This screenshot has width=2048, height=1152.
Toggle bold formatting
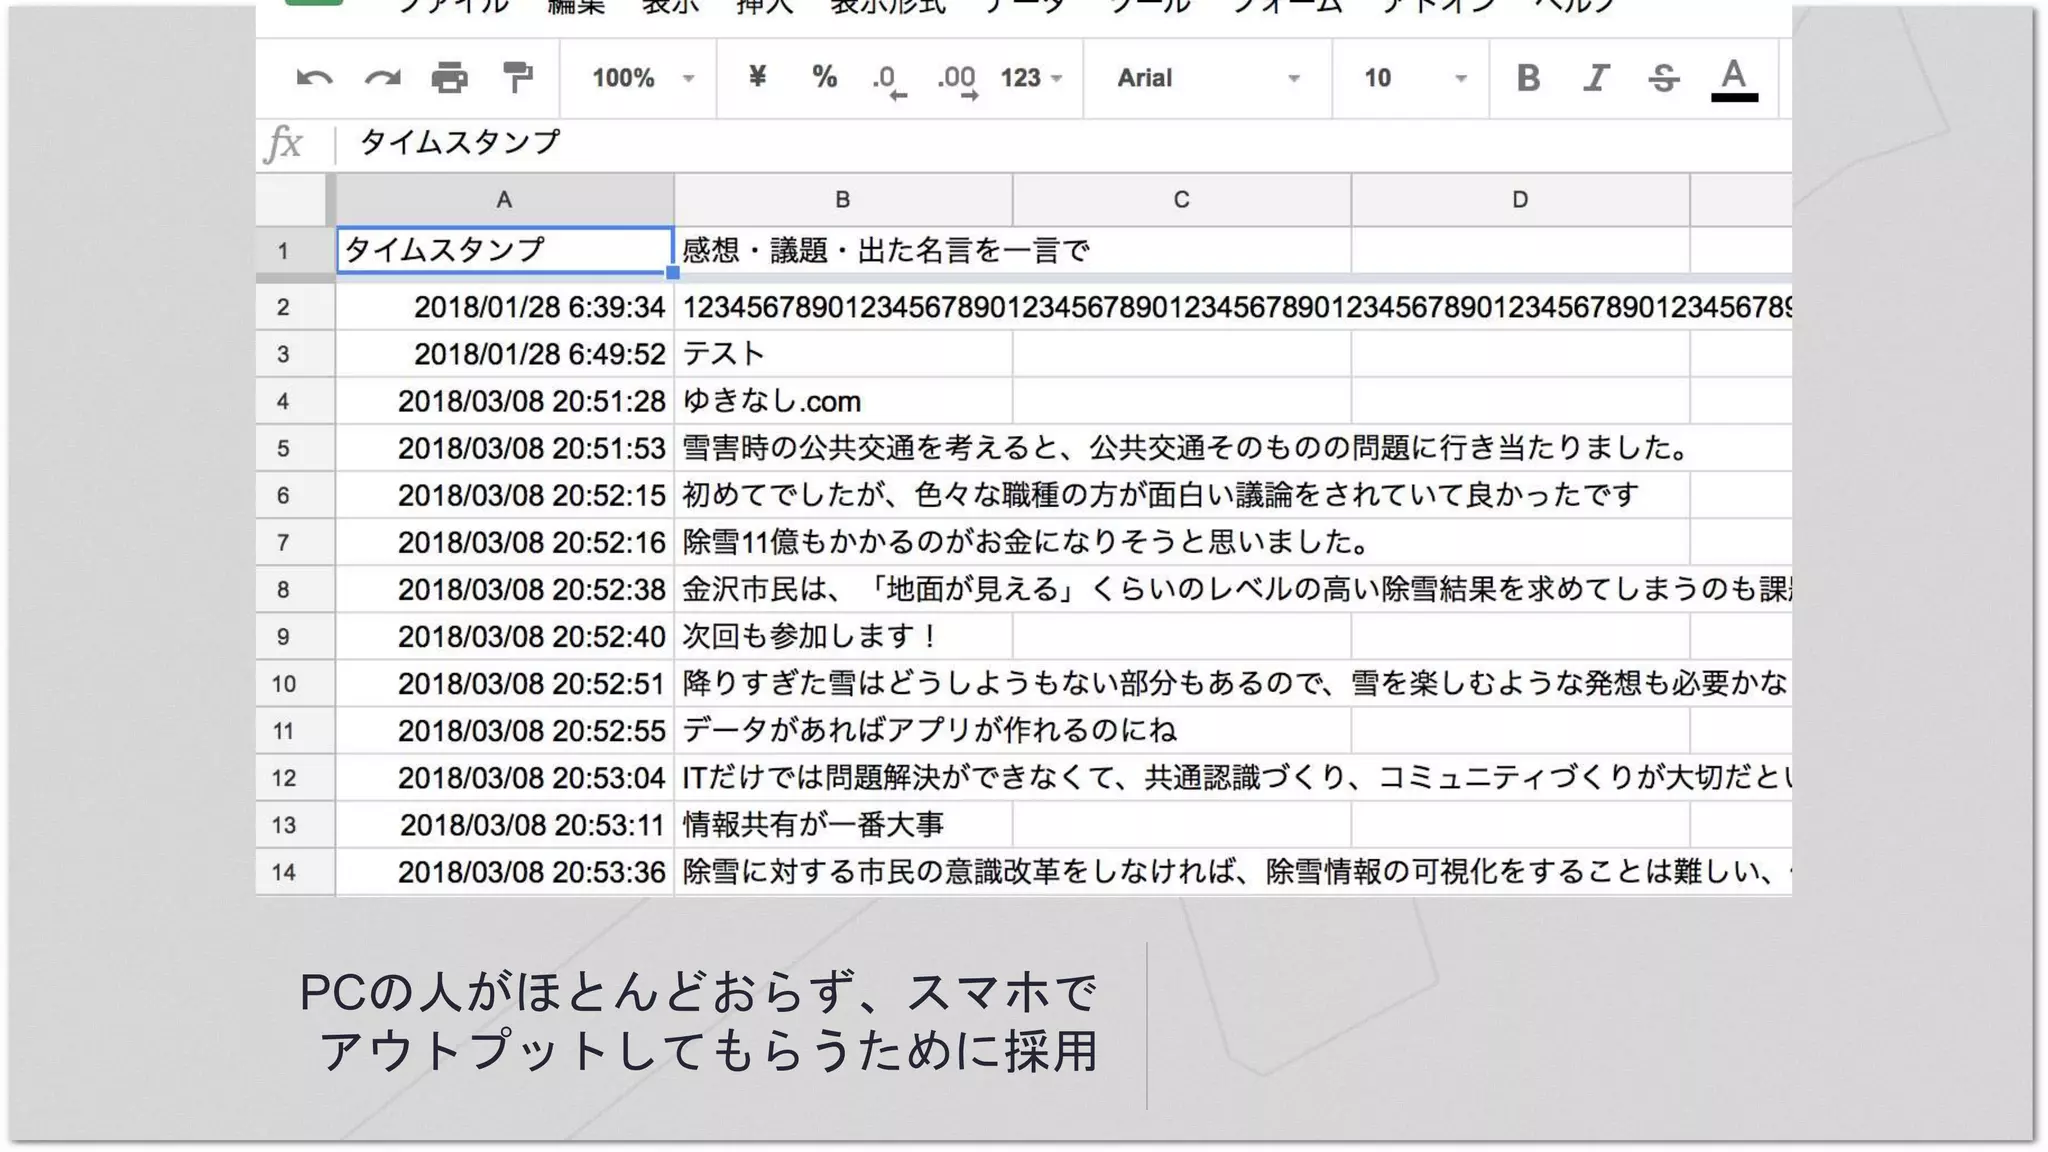1527,78
